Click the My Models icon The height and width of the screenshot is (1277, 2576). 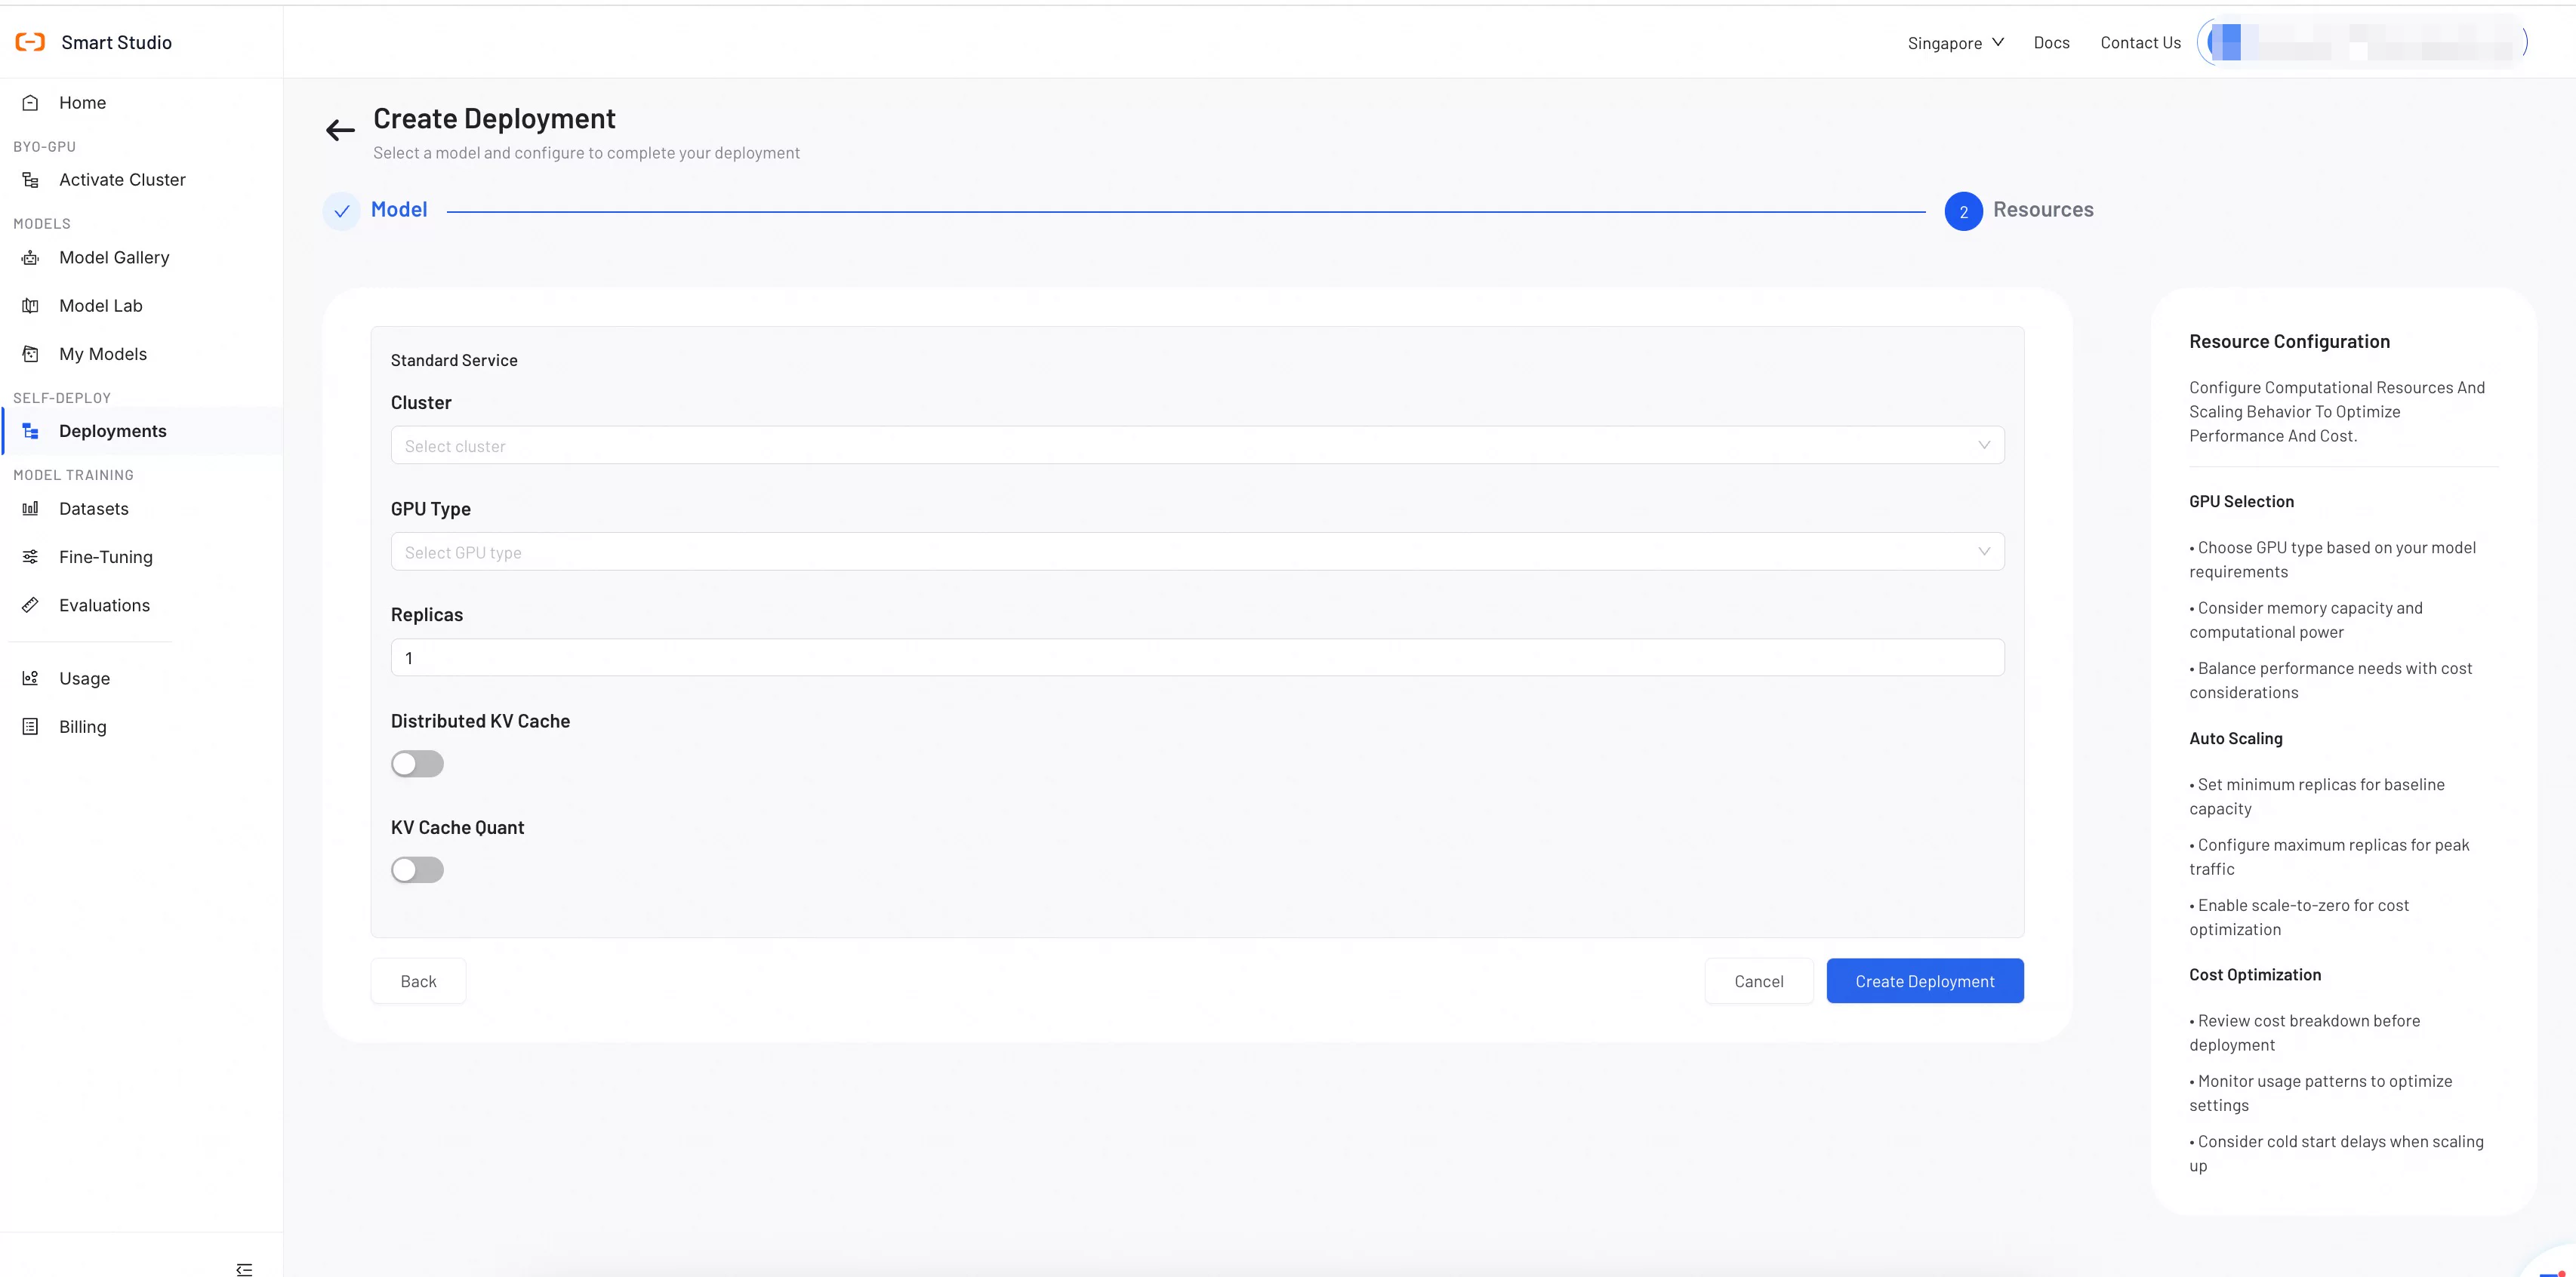click(x=30, y=354)
